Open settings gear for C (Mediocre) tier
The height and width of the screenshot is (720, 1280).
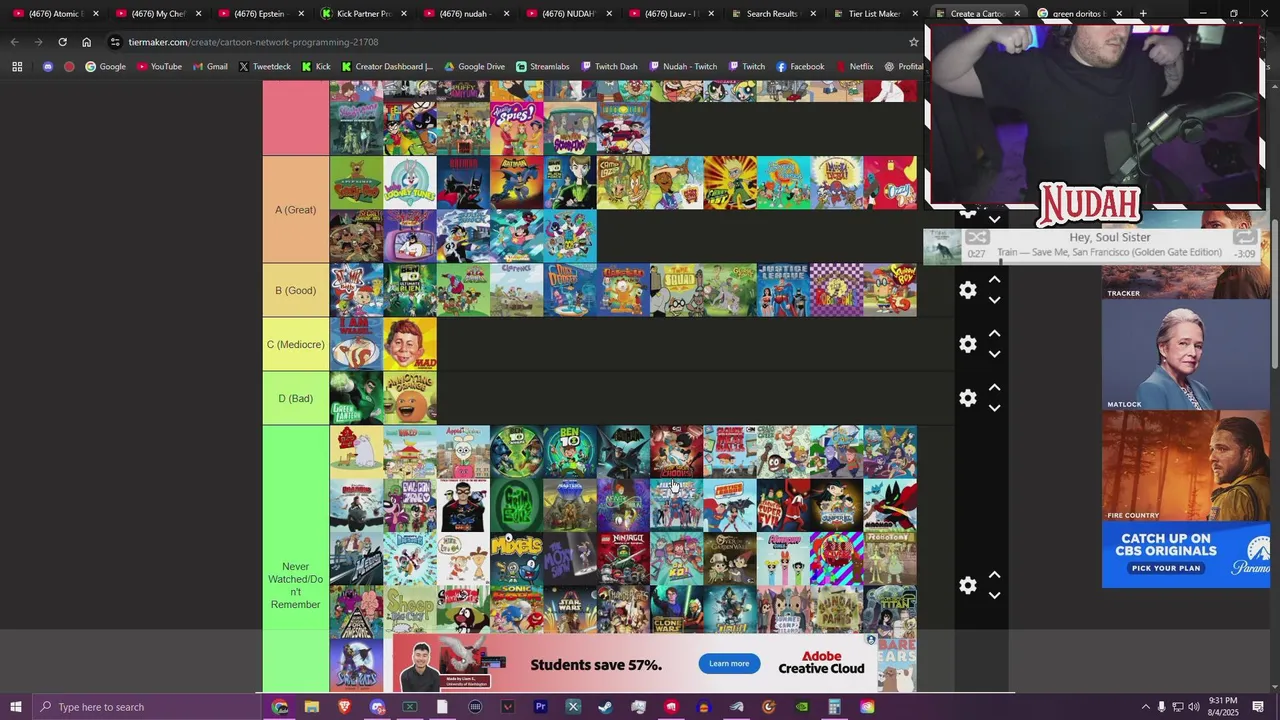pyautogui.click(x=968, y=344)
